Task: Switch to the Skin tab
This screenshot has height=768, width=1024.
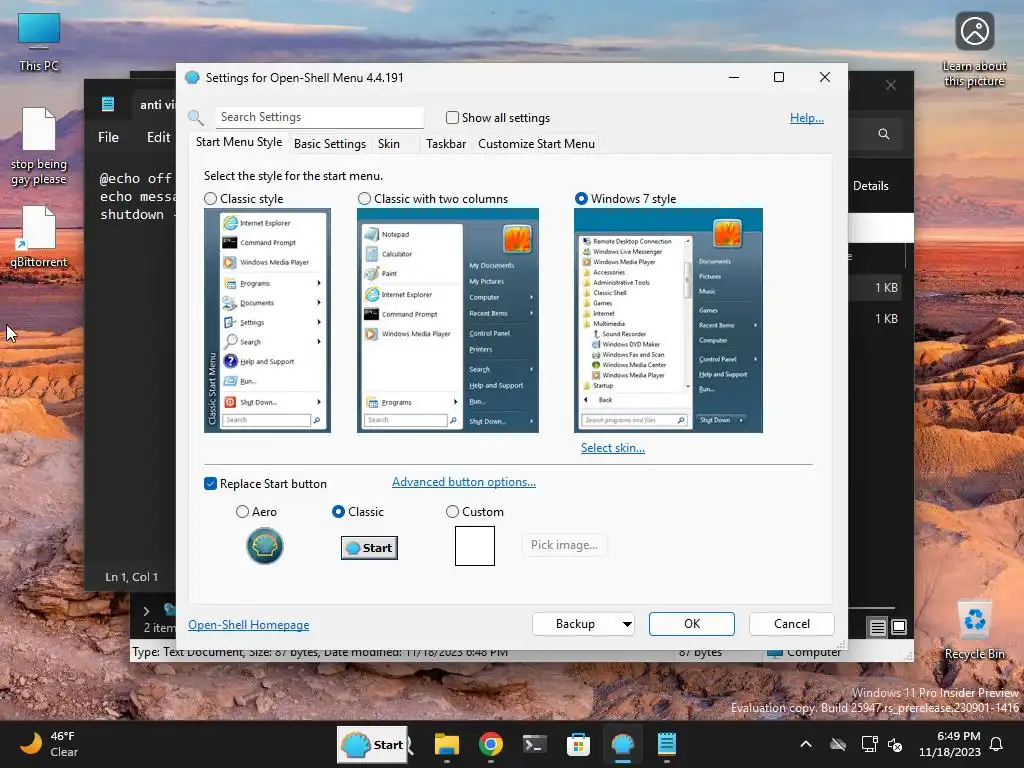Action: [389, 144]
